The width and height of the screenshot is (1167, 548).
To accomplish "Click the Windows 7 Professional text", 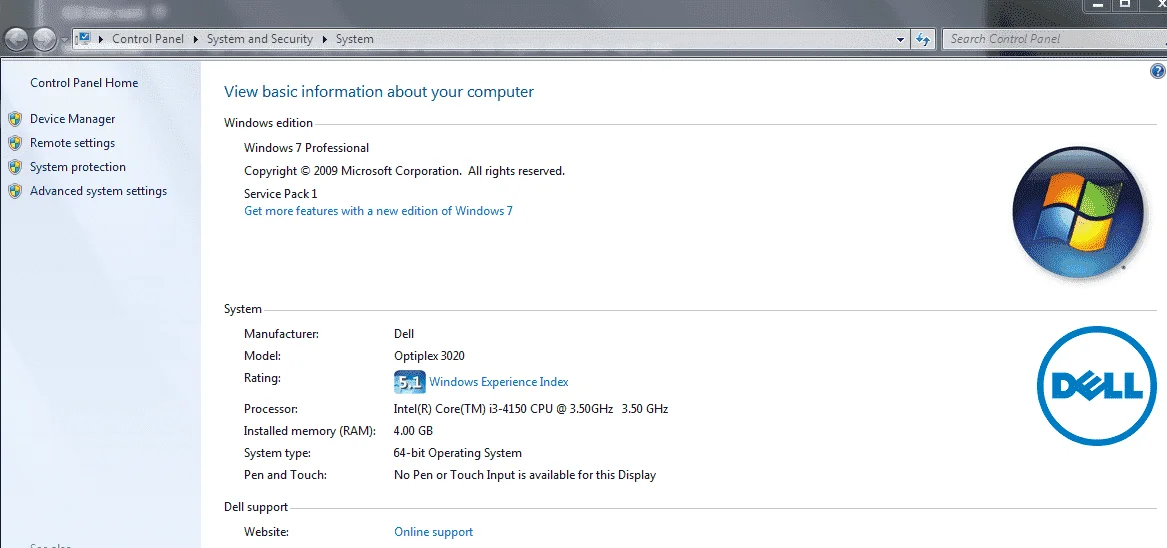I will click(x=307, y=147).
